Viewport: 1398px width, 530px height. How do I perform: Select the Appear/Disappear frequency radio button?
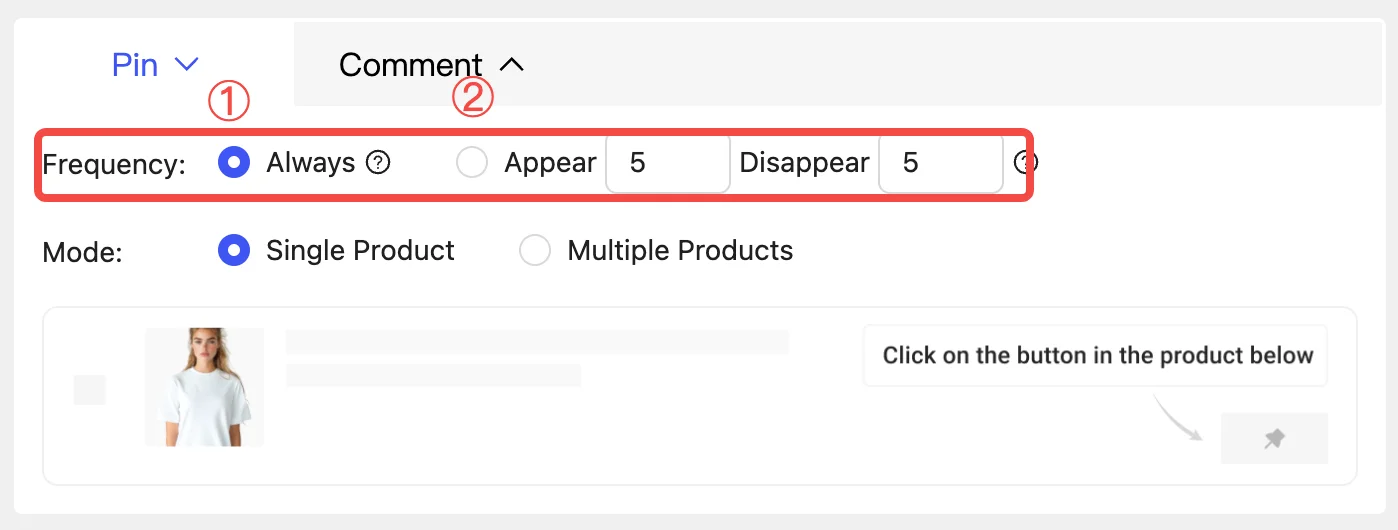pos(472,163)
